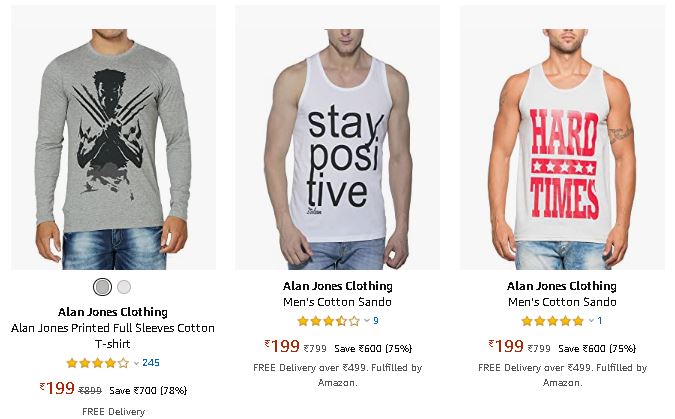Viewport: 675px width, 419px height.
Task: Open the grey Wolverine print t-shirt image
Action: [113, 137]
